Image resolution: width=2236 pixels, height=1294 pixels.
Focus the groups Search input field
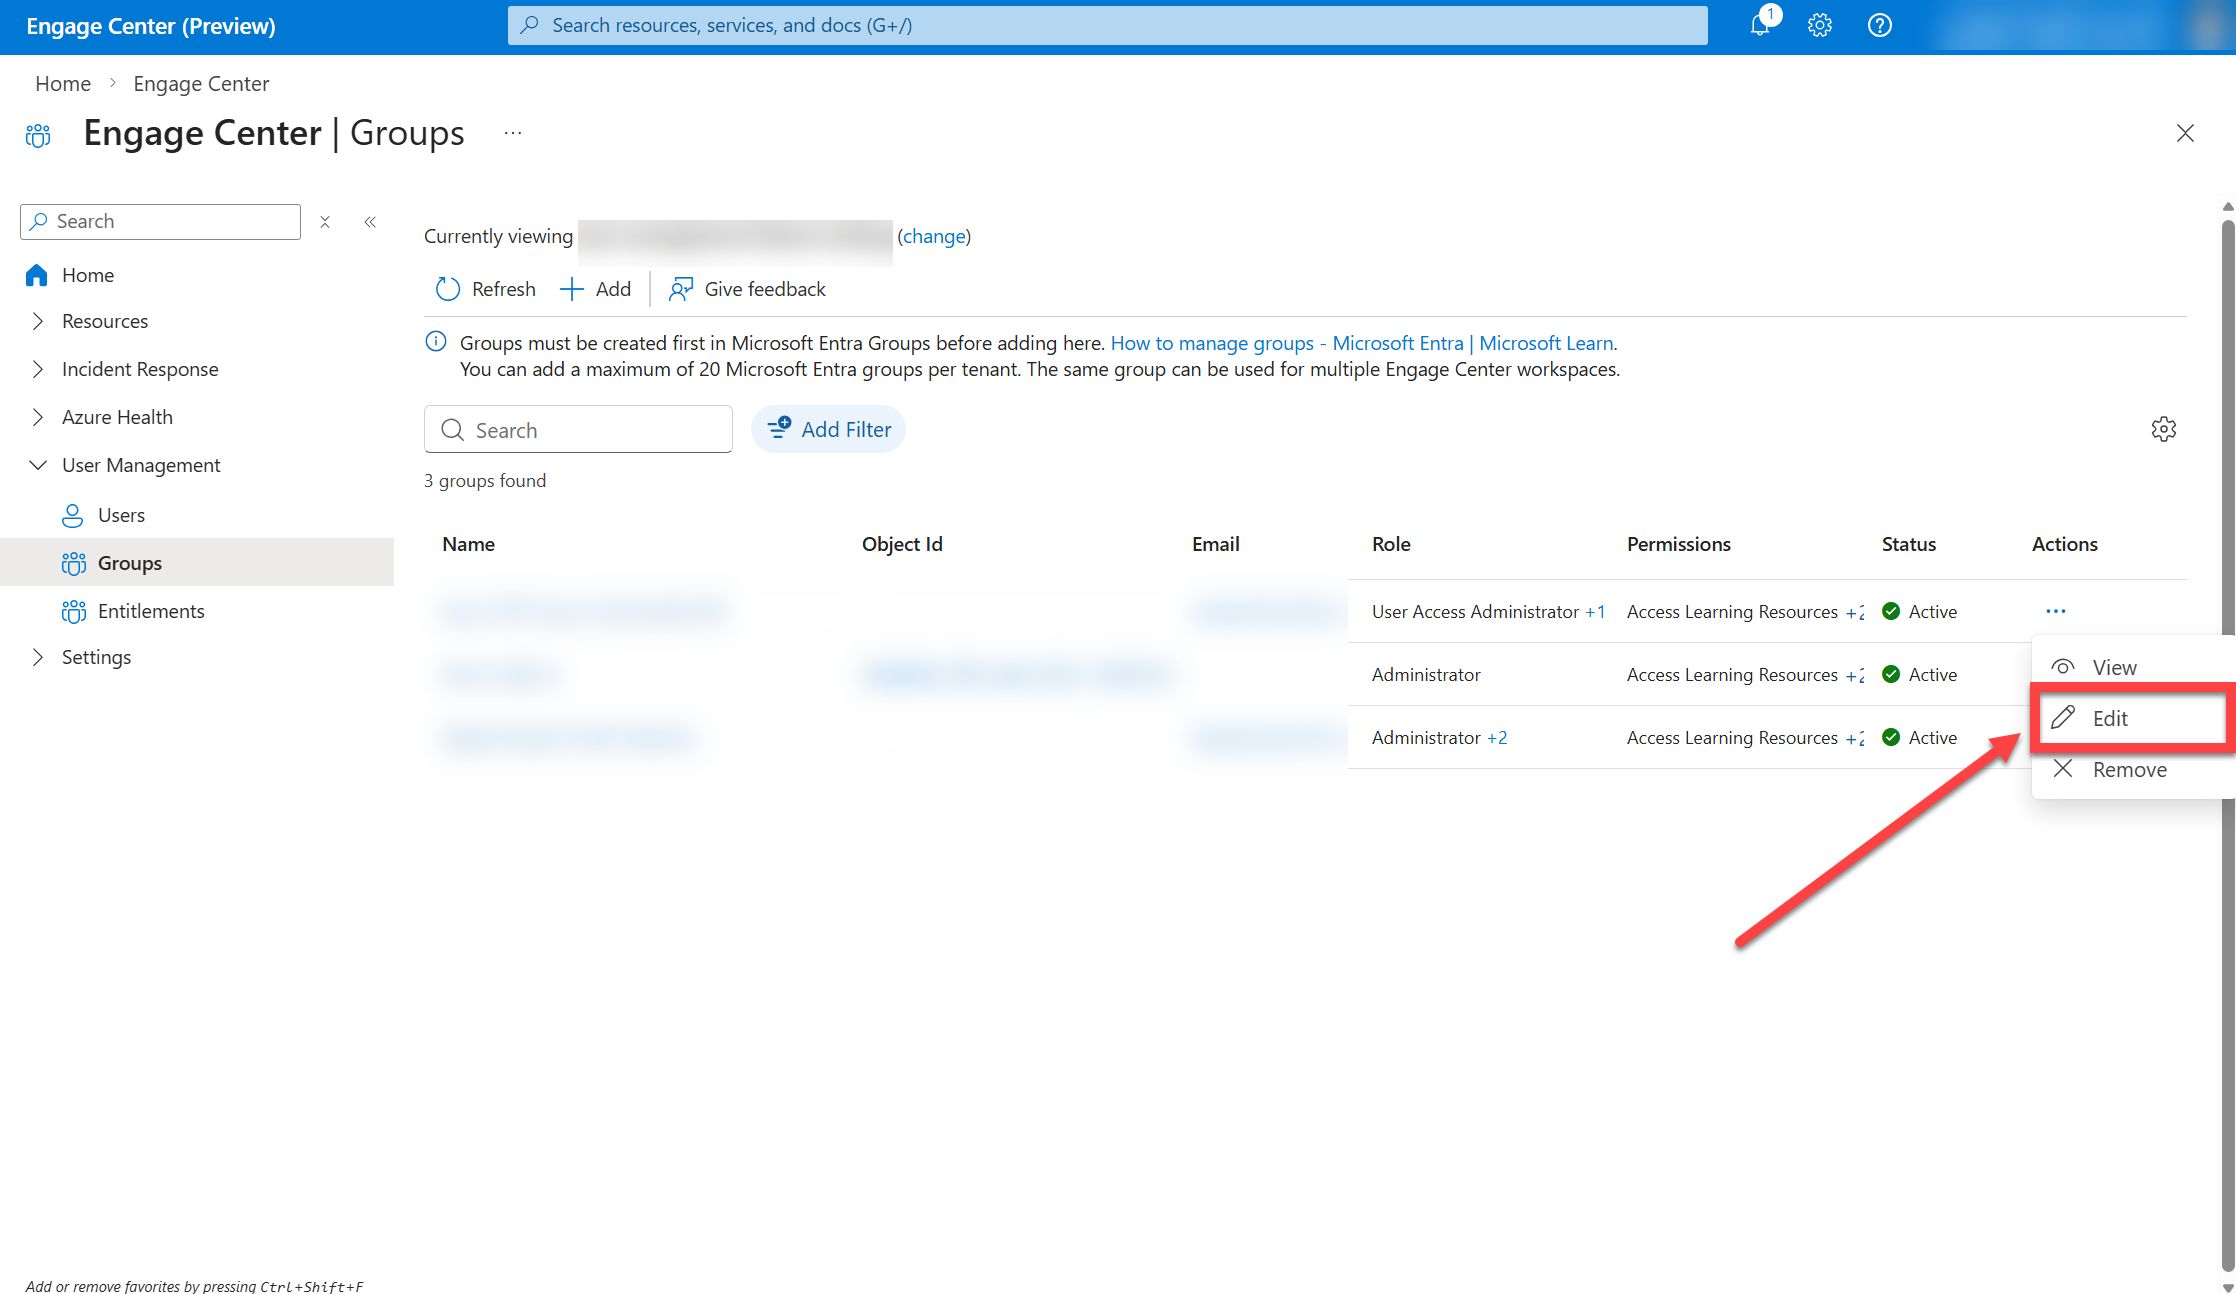click(x=578, y=430)
